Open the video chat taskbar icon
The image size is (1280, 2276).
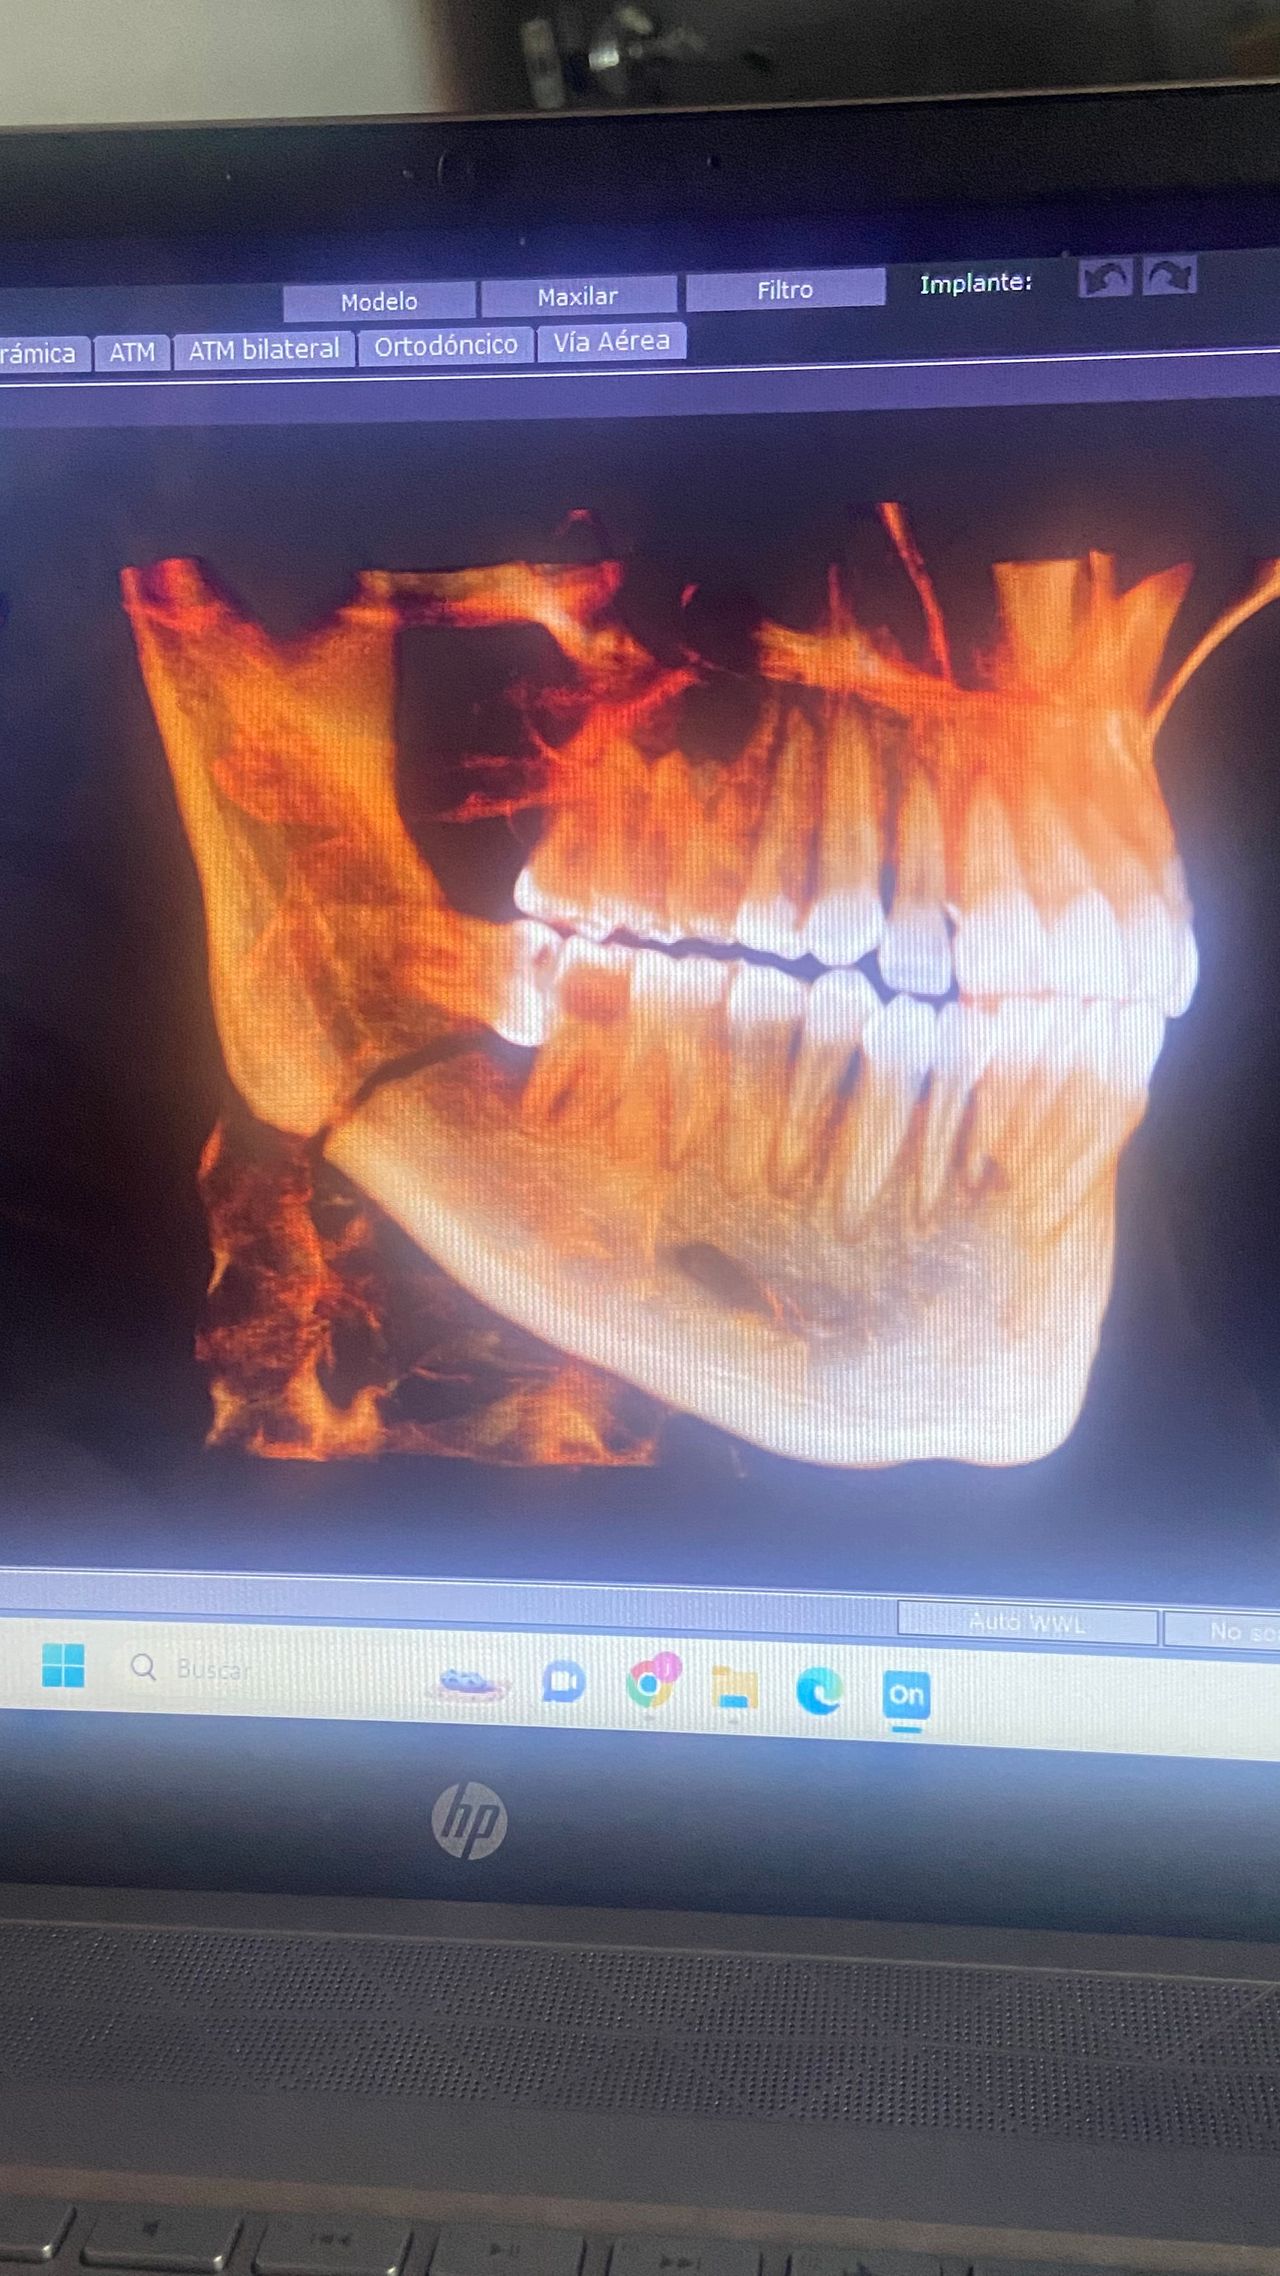(564, 1682)
